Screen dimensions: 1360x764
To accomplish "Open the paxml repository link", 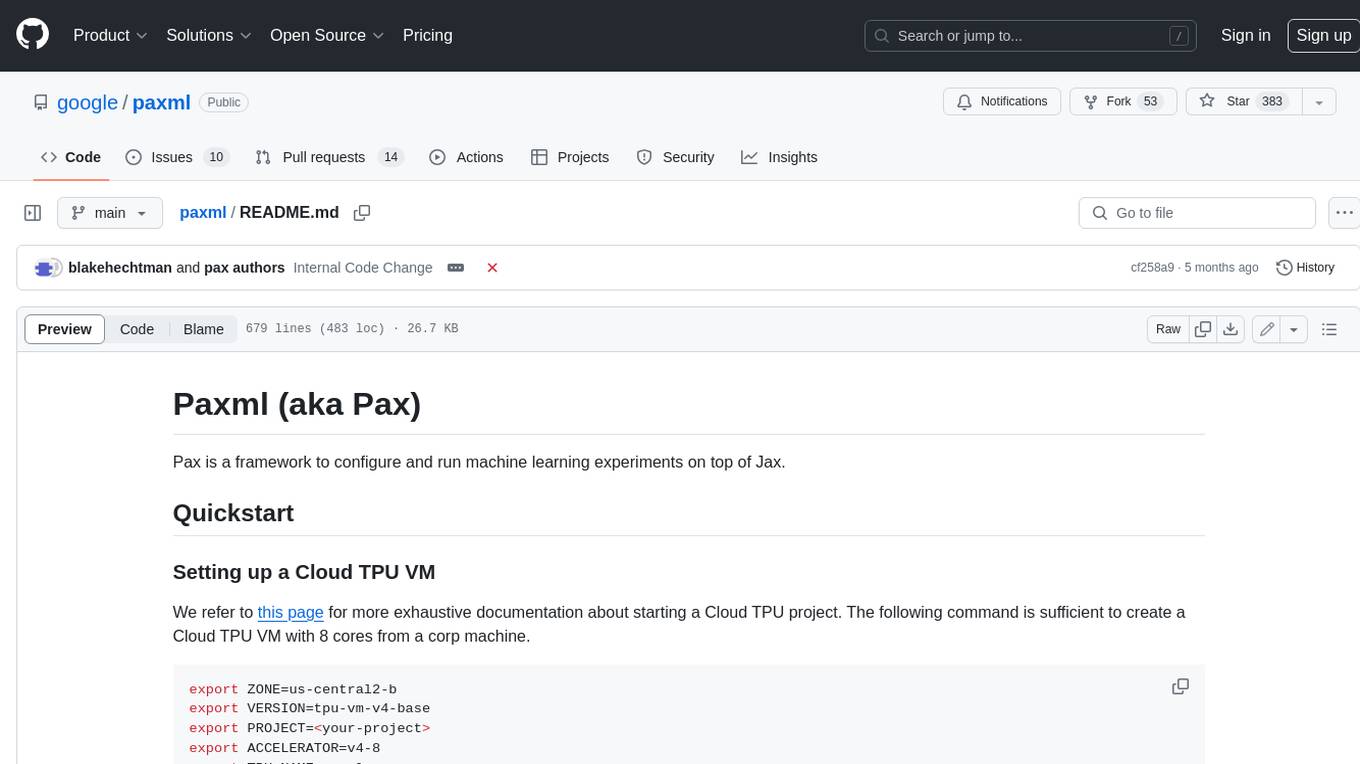I will point(162,103).
